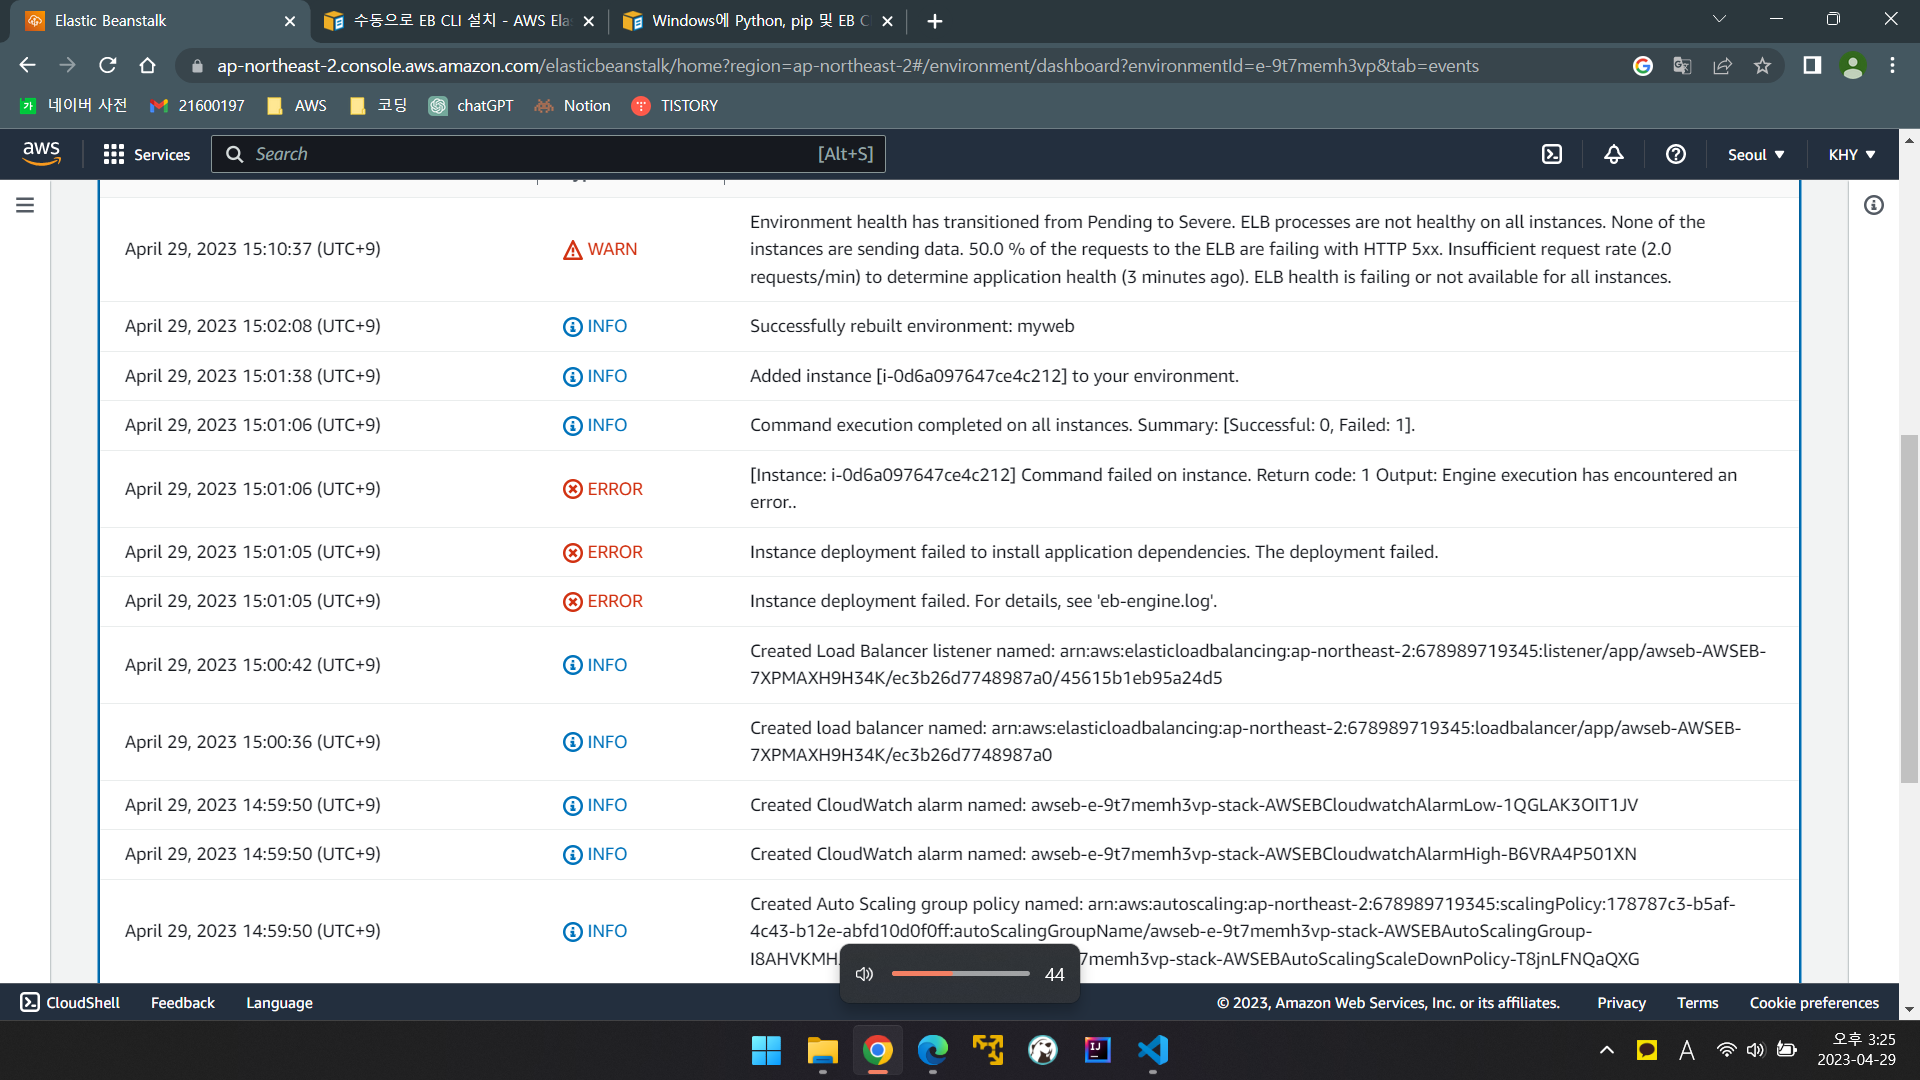Select the 'see eb-engine.log' error message

click(983, 601)
